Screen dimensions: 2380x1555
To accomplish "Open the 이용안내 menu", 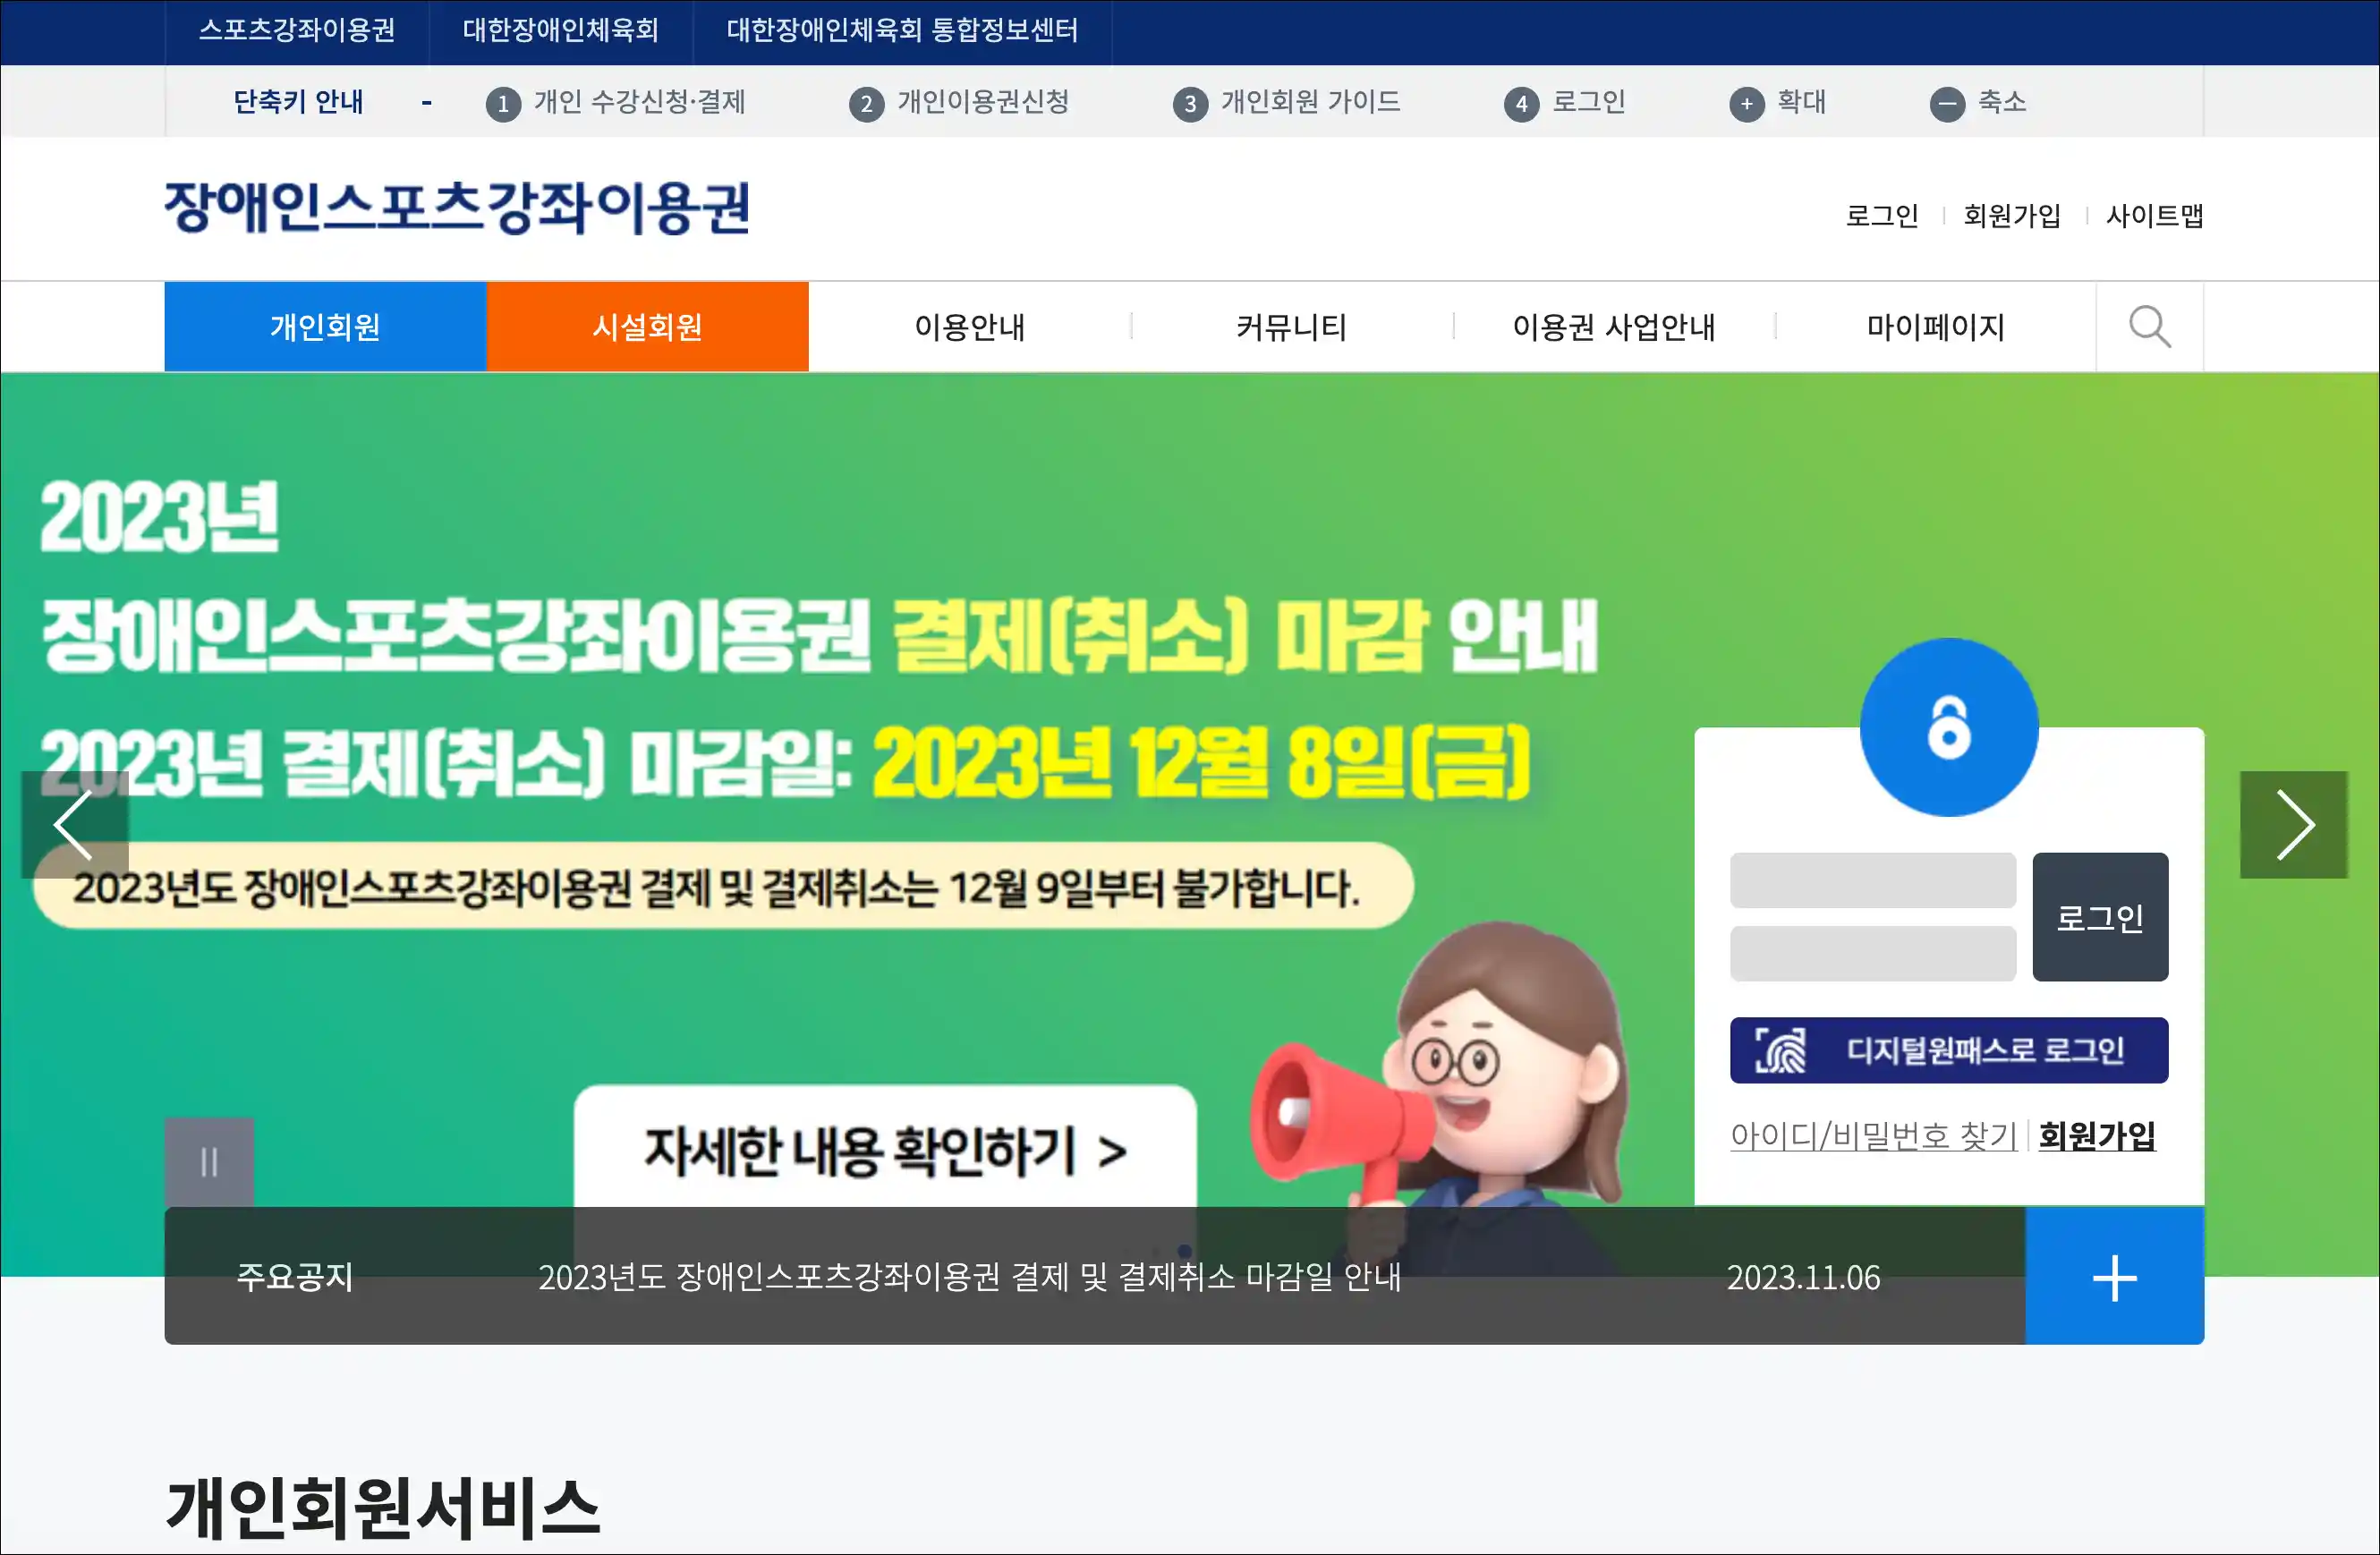I will 969,327.
